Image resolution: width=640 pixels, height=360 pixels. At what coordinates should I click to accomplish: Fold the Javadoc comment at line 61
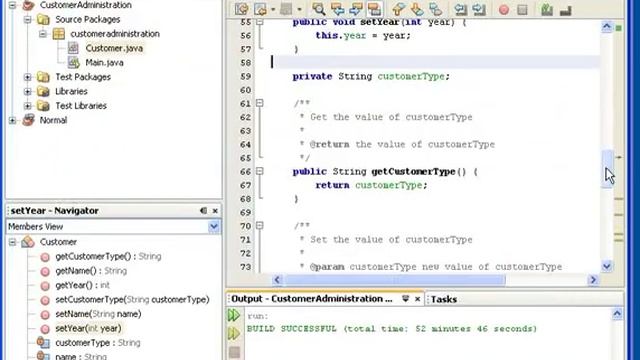[260, 103]
